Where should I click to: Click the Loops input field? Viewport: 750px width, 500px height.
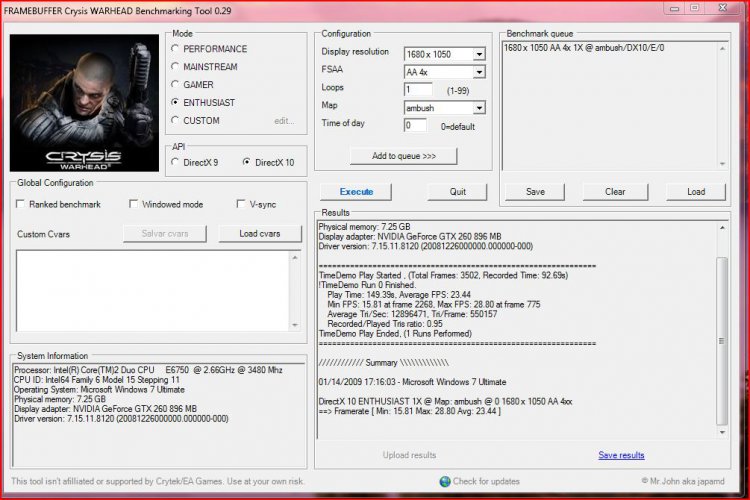coord(418,89)
